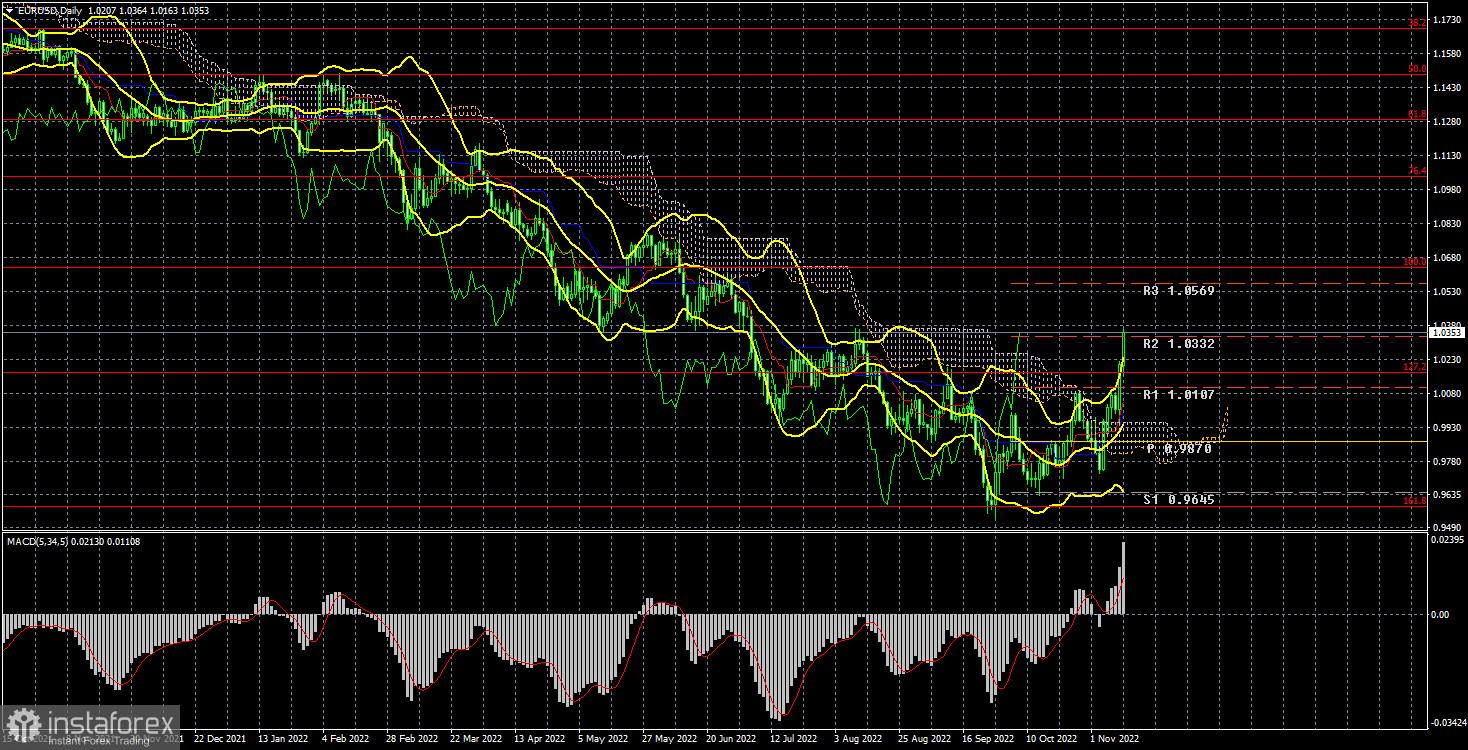This screenshot has width=1468, height=750.
Task: Click the 3 Aug 2022 date label
Action: coord(858,739)
